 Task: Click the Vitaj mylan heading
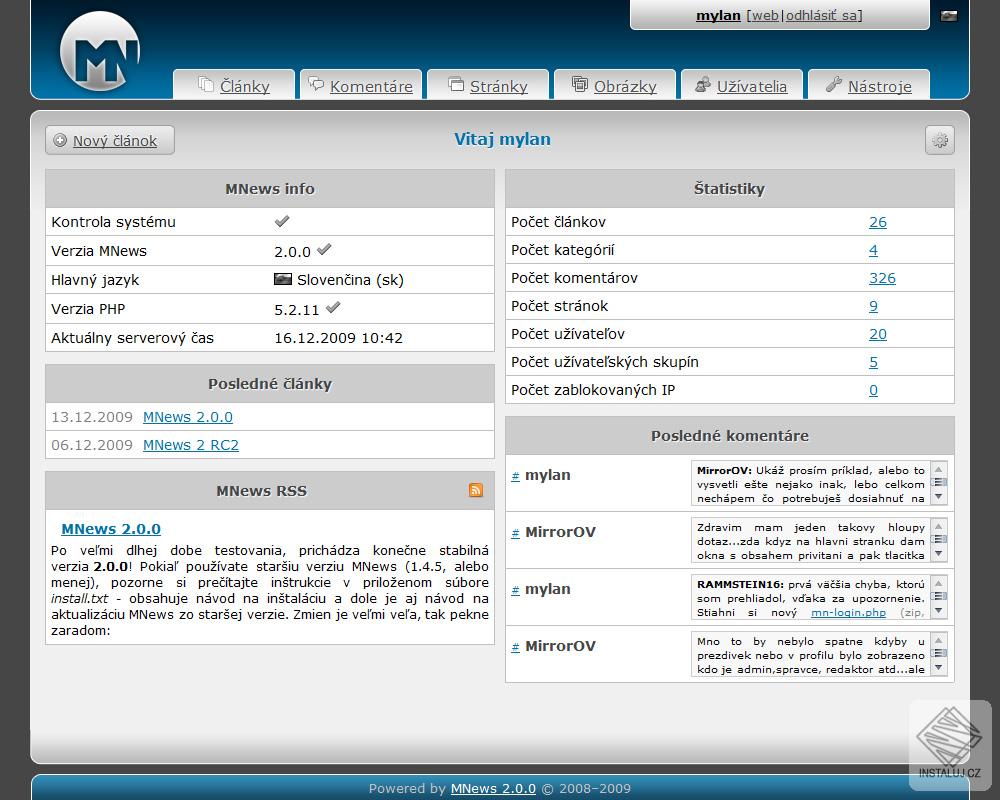point(502,139)
